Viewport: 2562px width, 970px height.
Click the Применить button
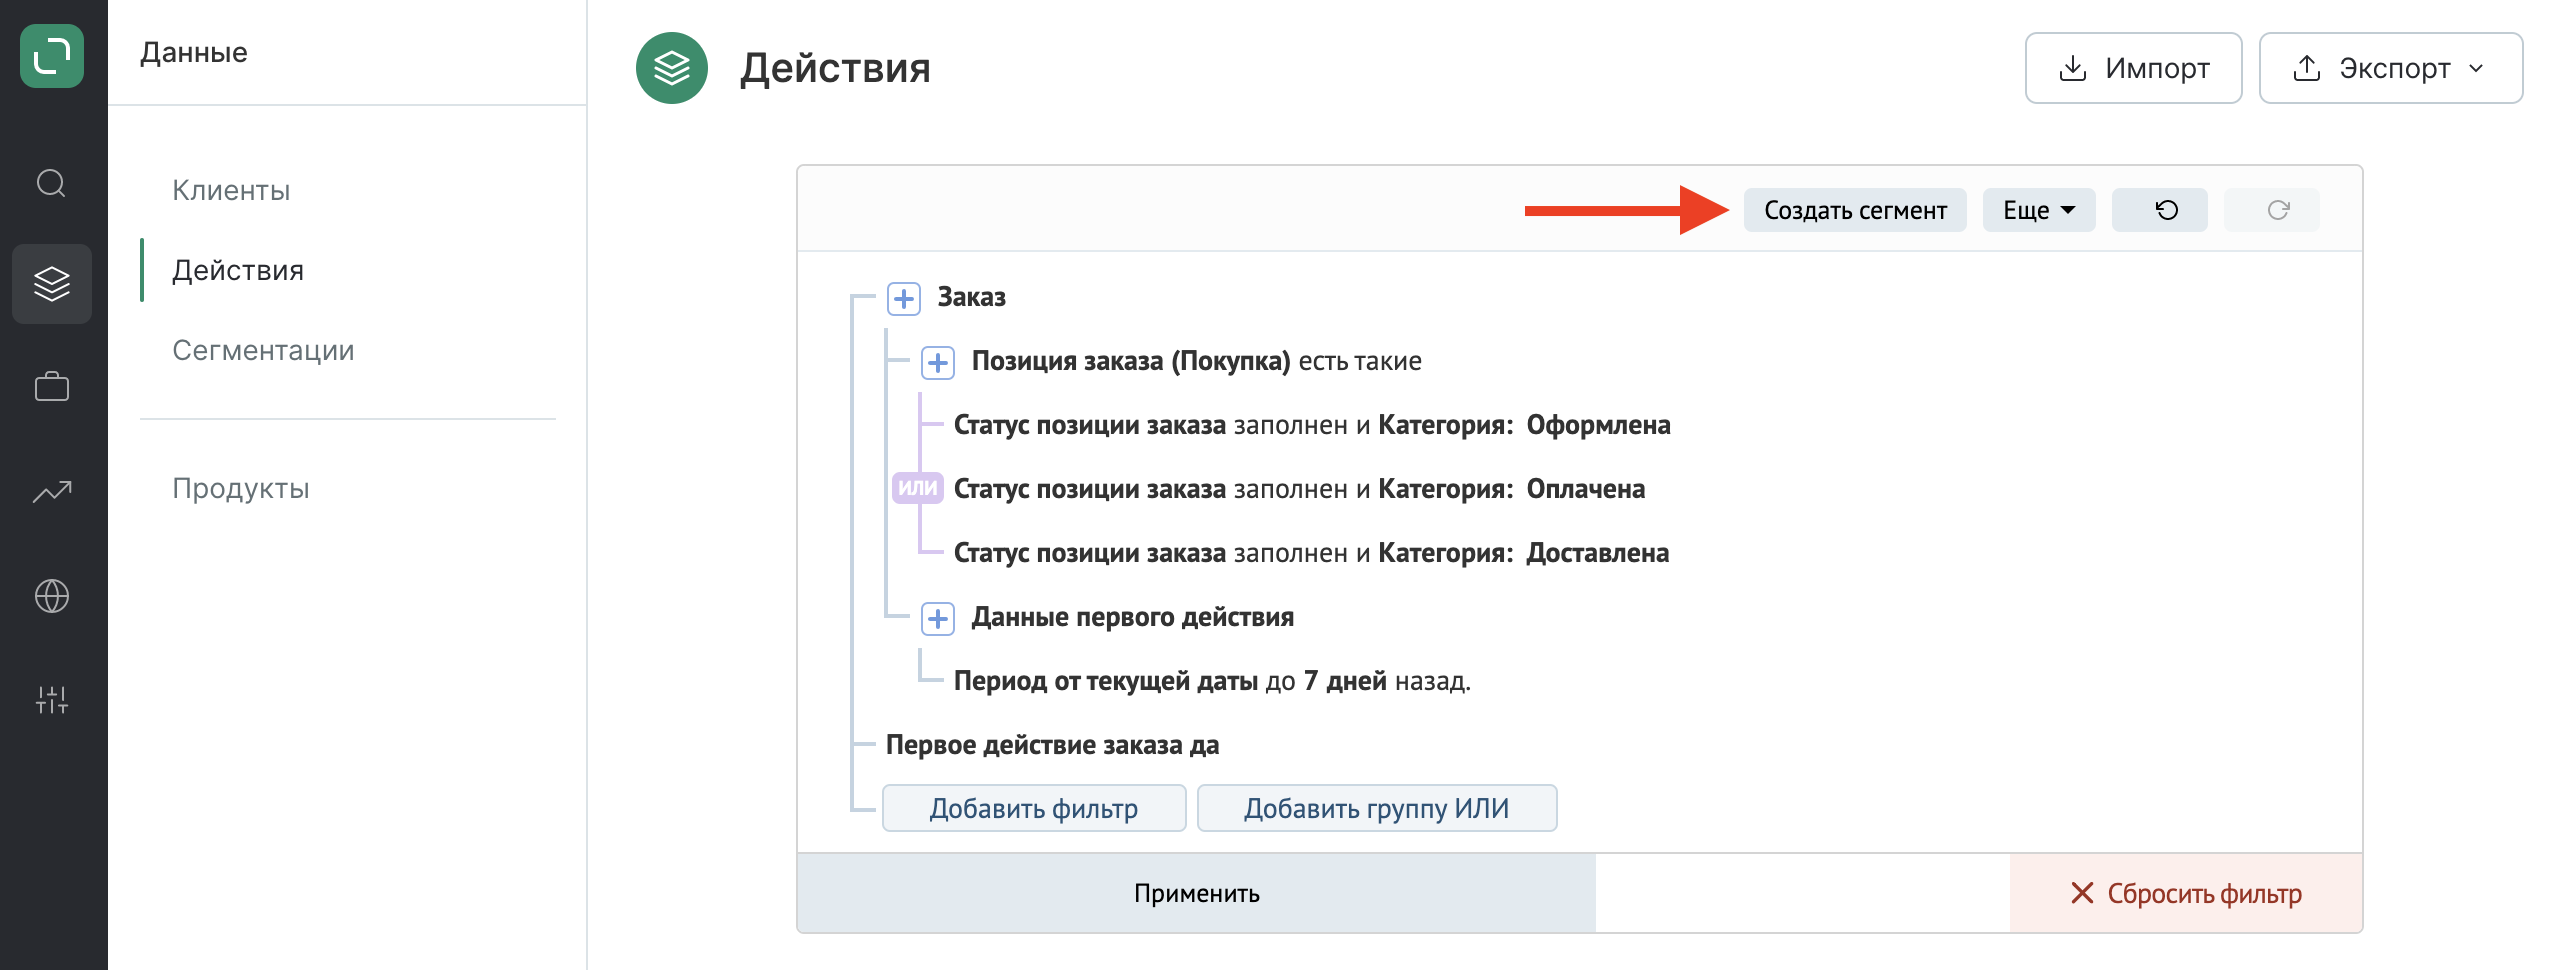(1196, 893)
